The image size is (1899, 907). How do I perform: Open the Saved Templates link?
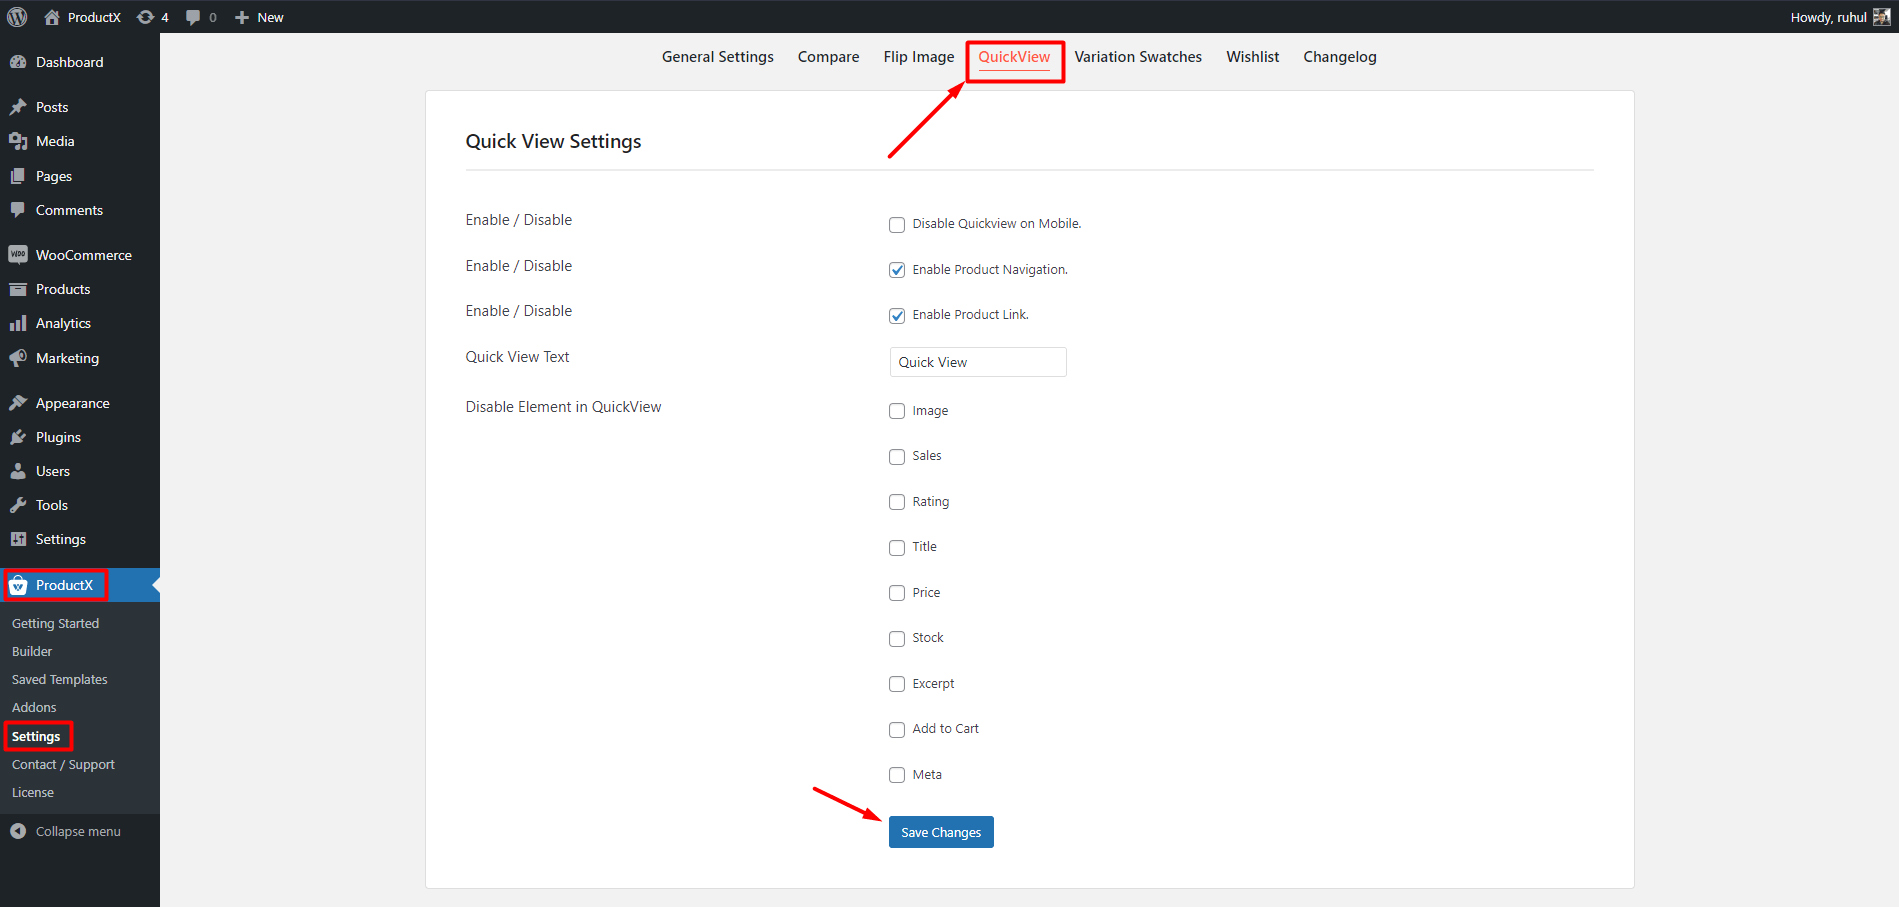click(x=59, y=679)
